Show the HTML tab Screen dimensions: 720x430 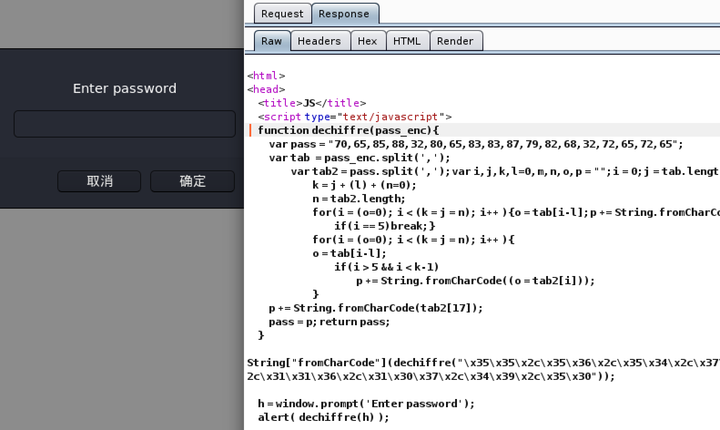(407, 41)
